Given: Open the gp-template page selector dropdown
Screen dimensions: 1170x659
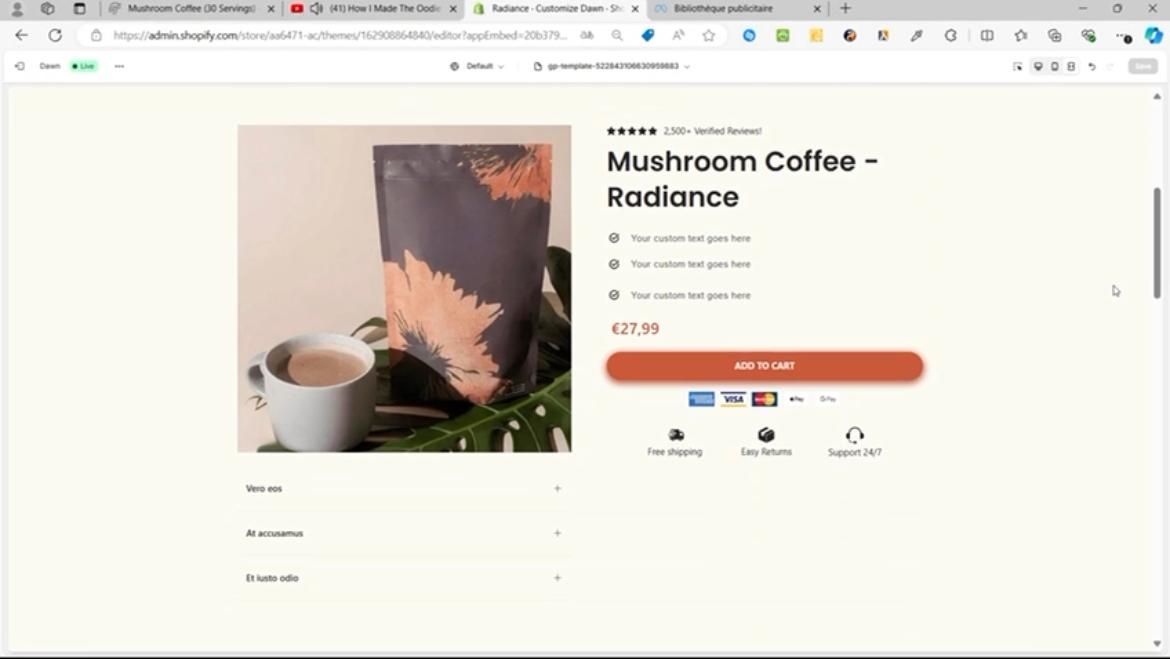Looking at the screenshot, I should [x=611, y=66].
